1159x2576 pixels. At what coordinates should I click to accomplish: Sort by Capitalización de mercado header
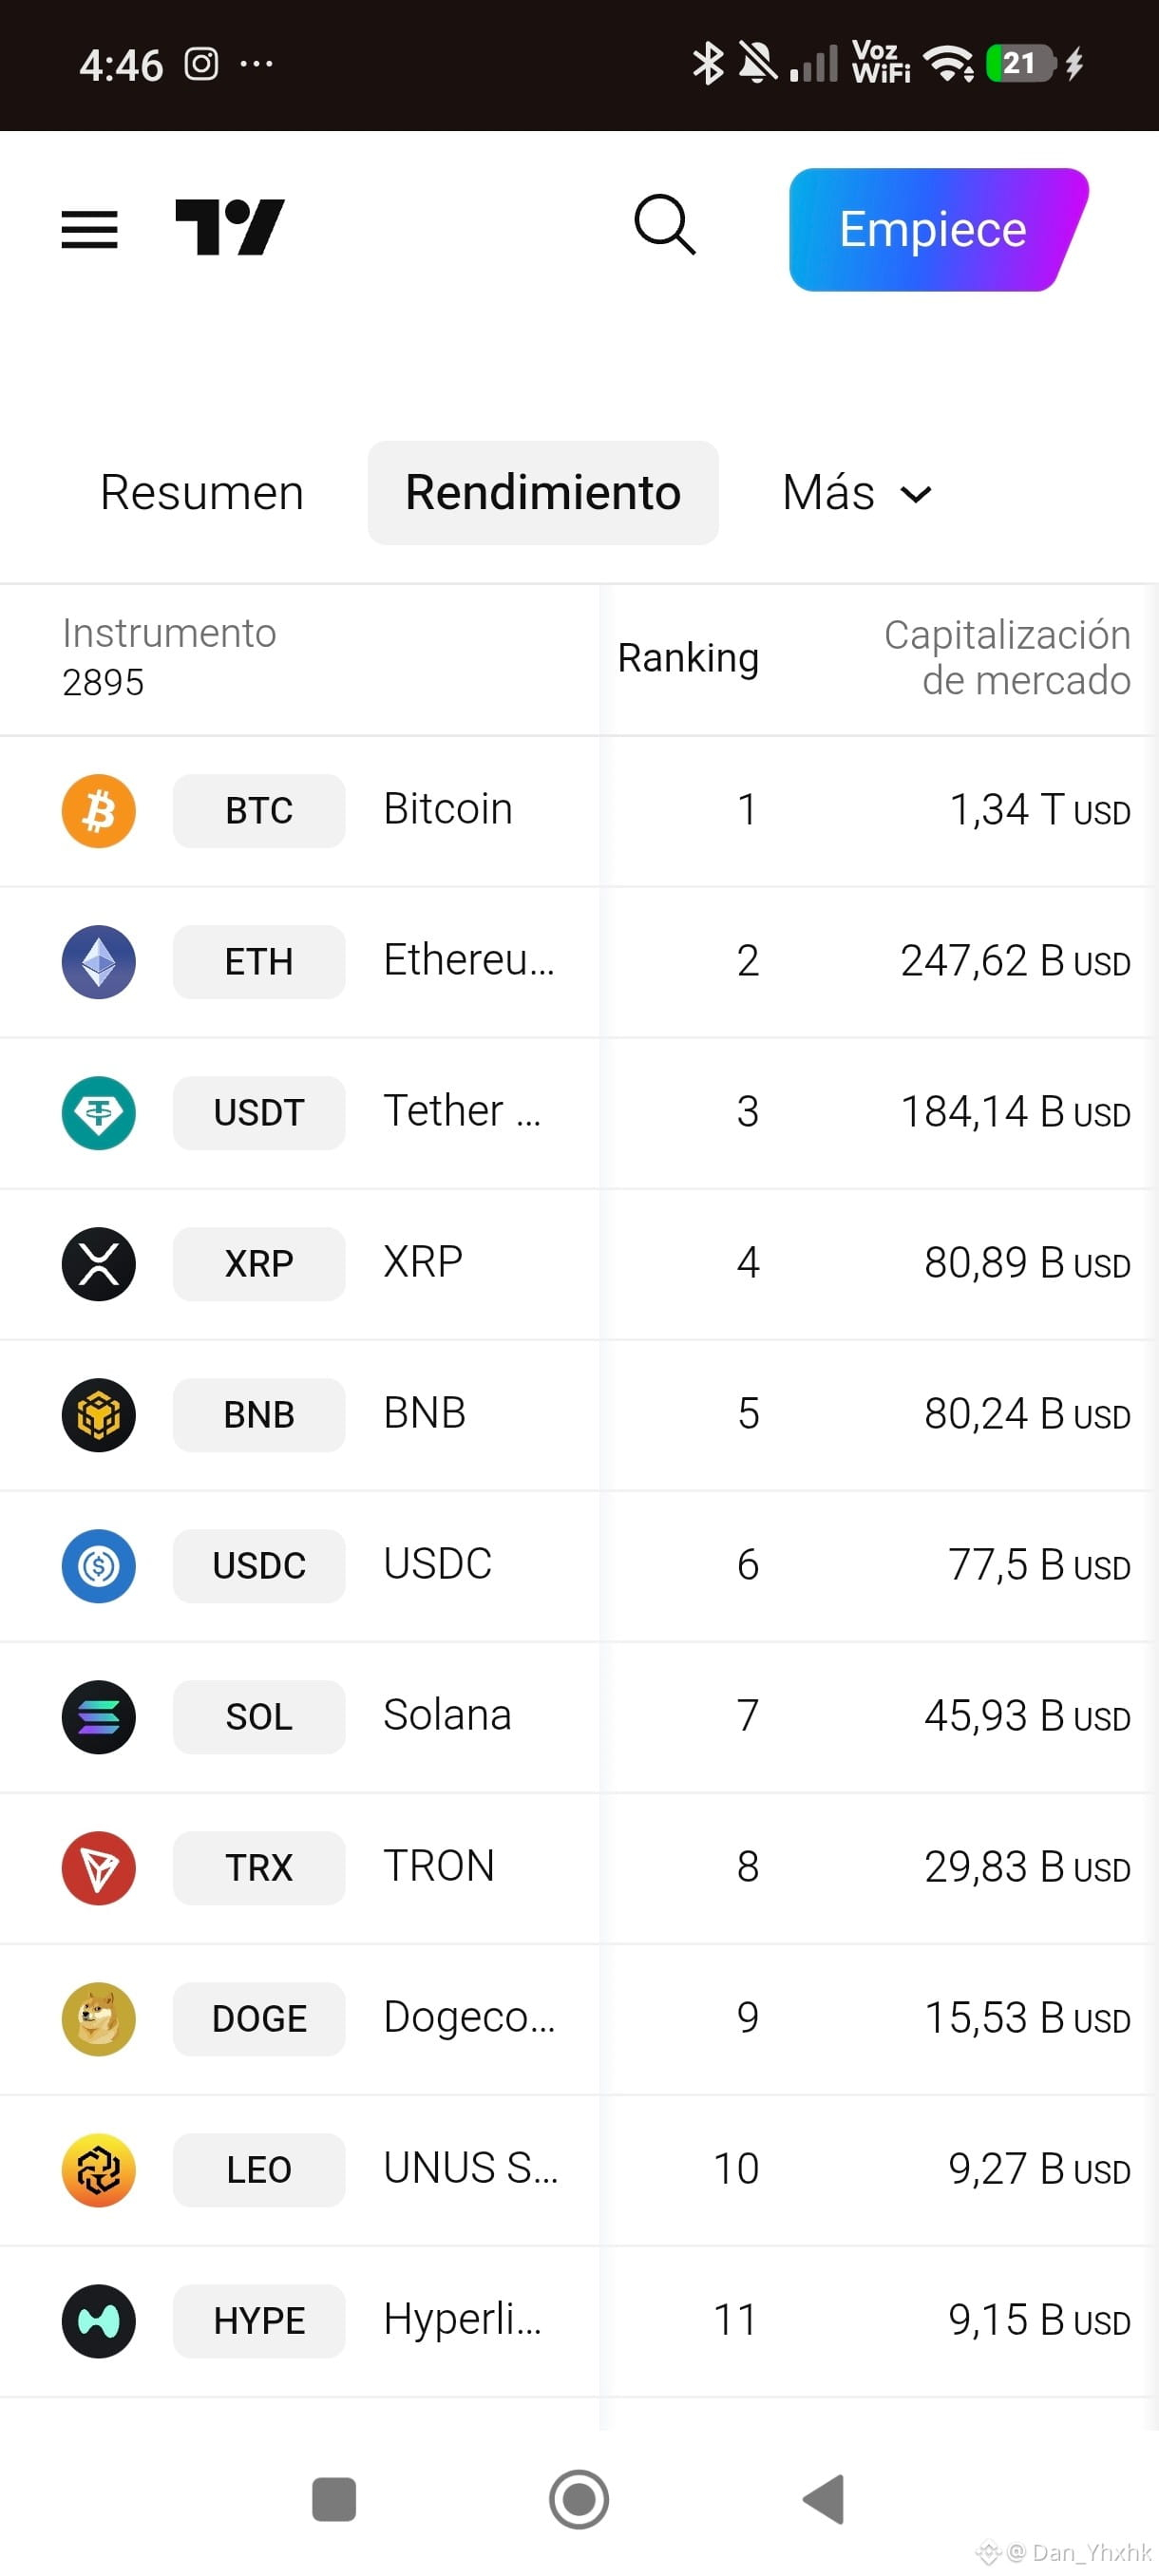(1007, 658)
